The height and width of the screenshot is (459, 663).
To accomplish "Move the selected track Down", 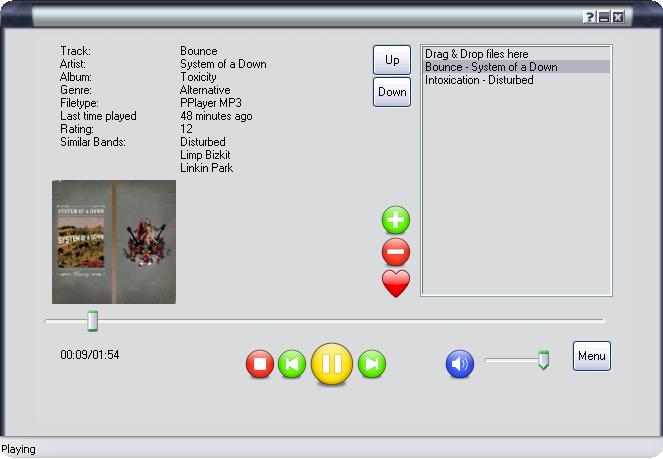I will pos(392,92).
